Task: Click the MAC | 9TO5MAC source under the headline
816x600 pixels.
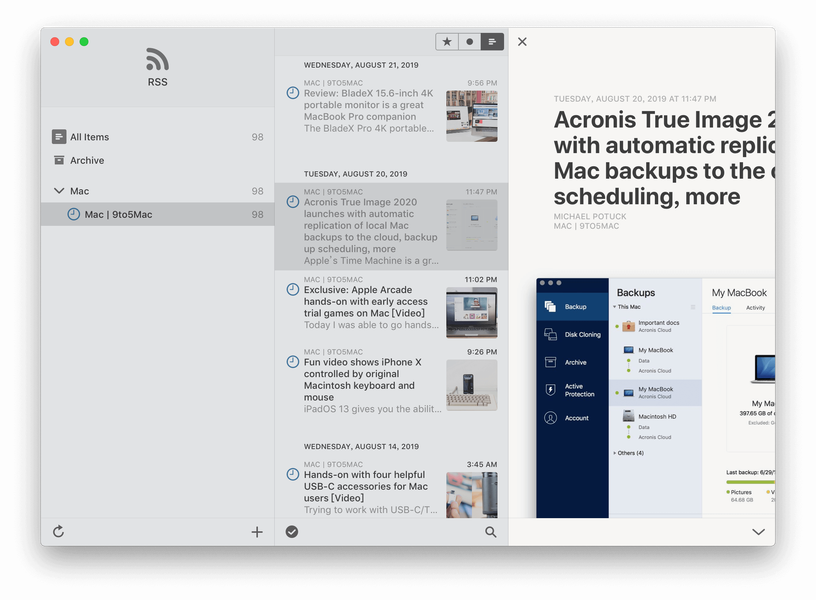Action: tap(586, 226)
